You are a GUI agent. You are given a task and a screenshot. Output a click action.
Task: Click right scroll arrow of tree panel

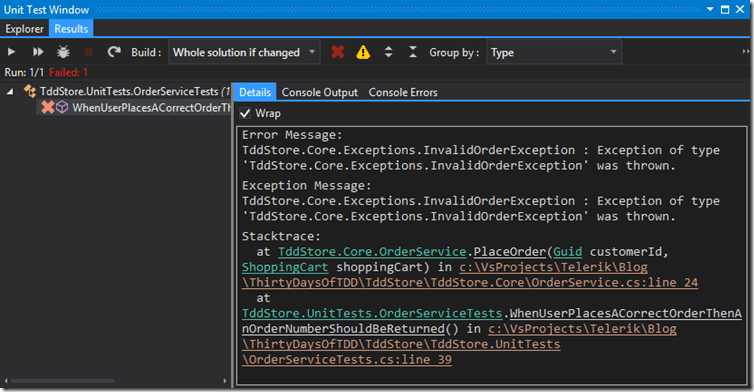pos(225,381)
